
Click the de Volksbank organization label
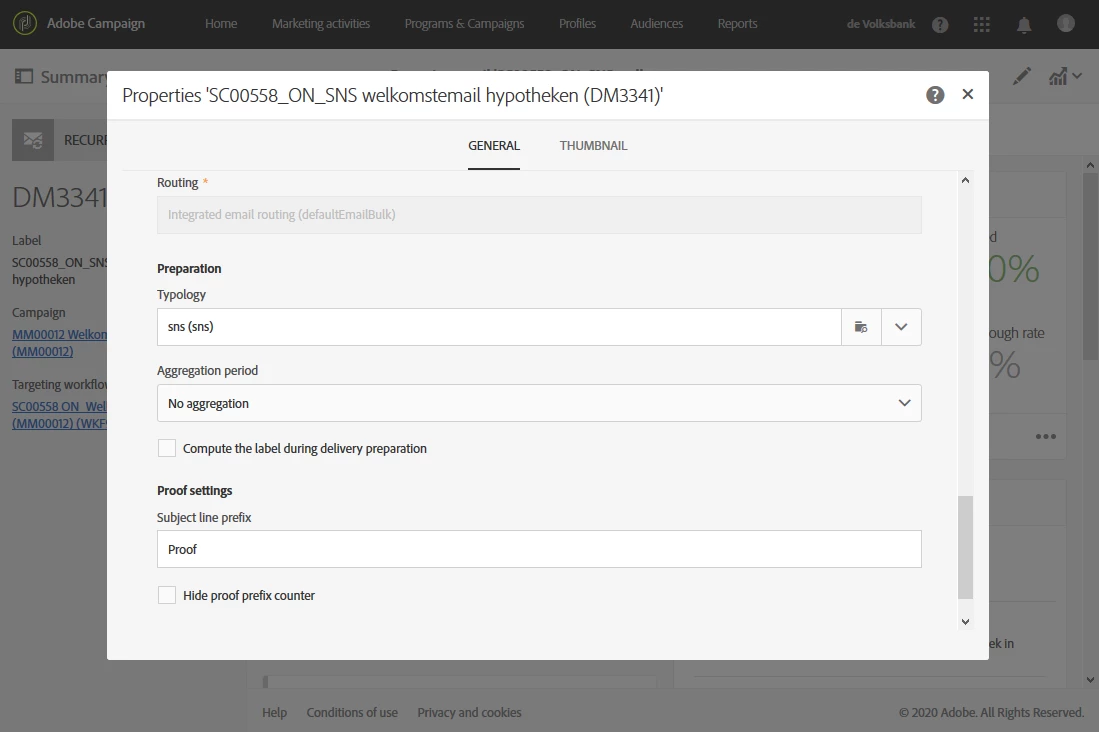(880, 24)
